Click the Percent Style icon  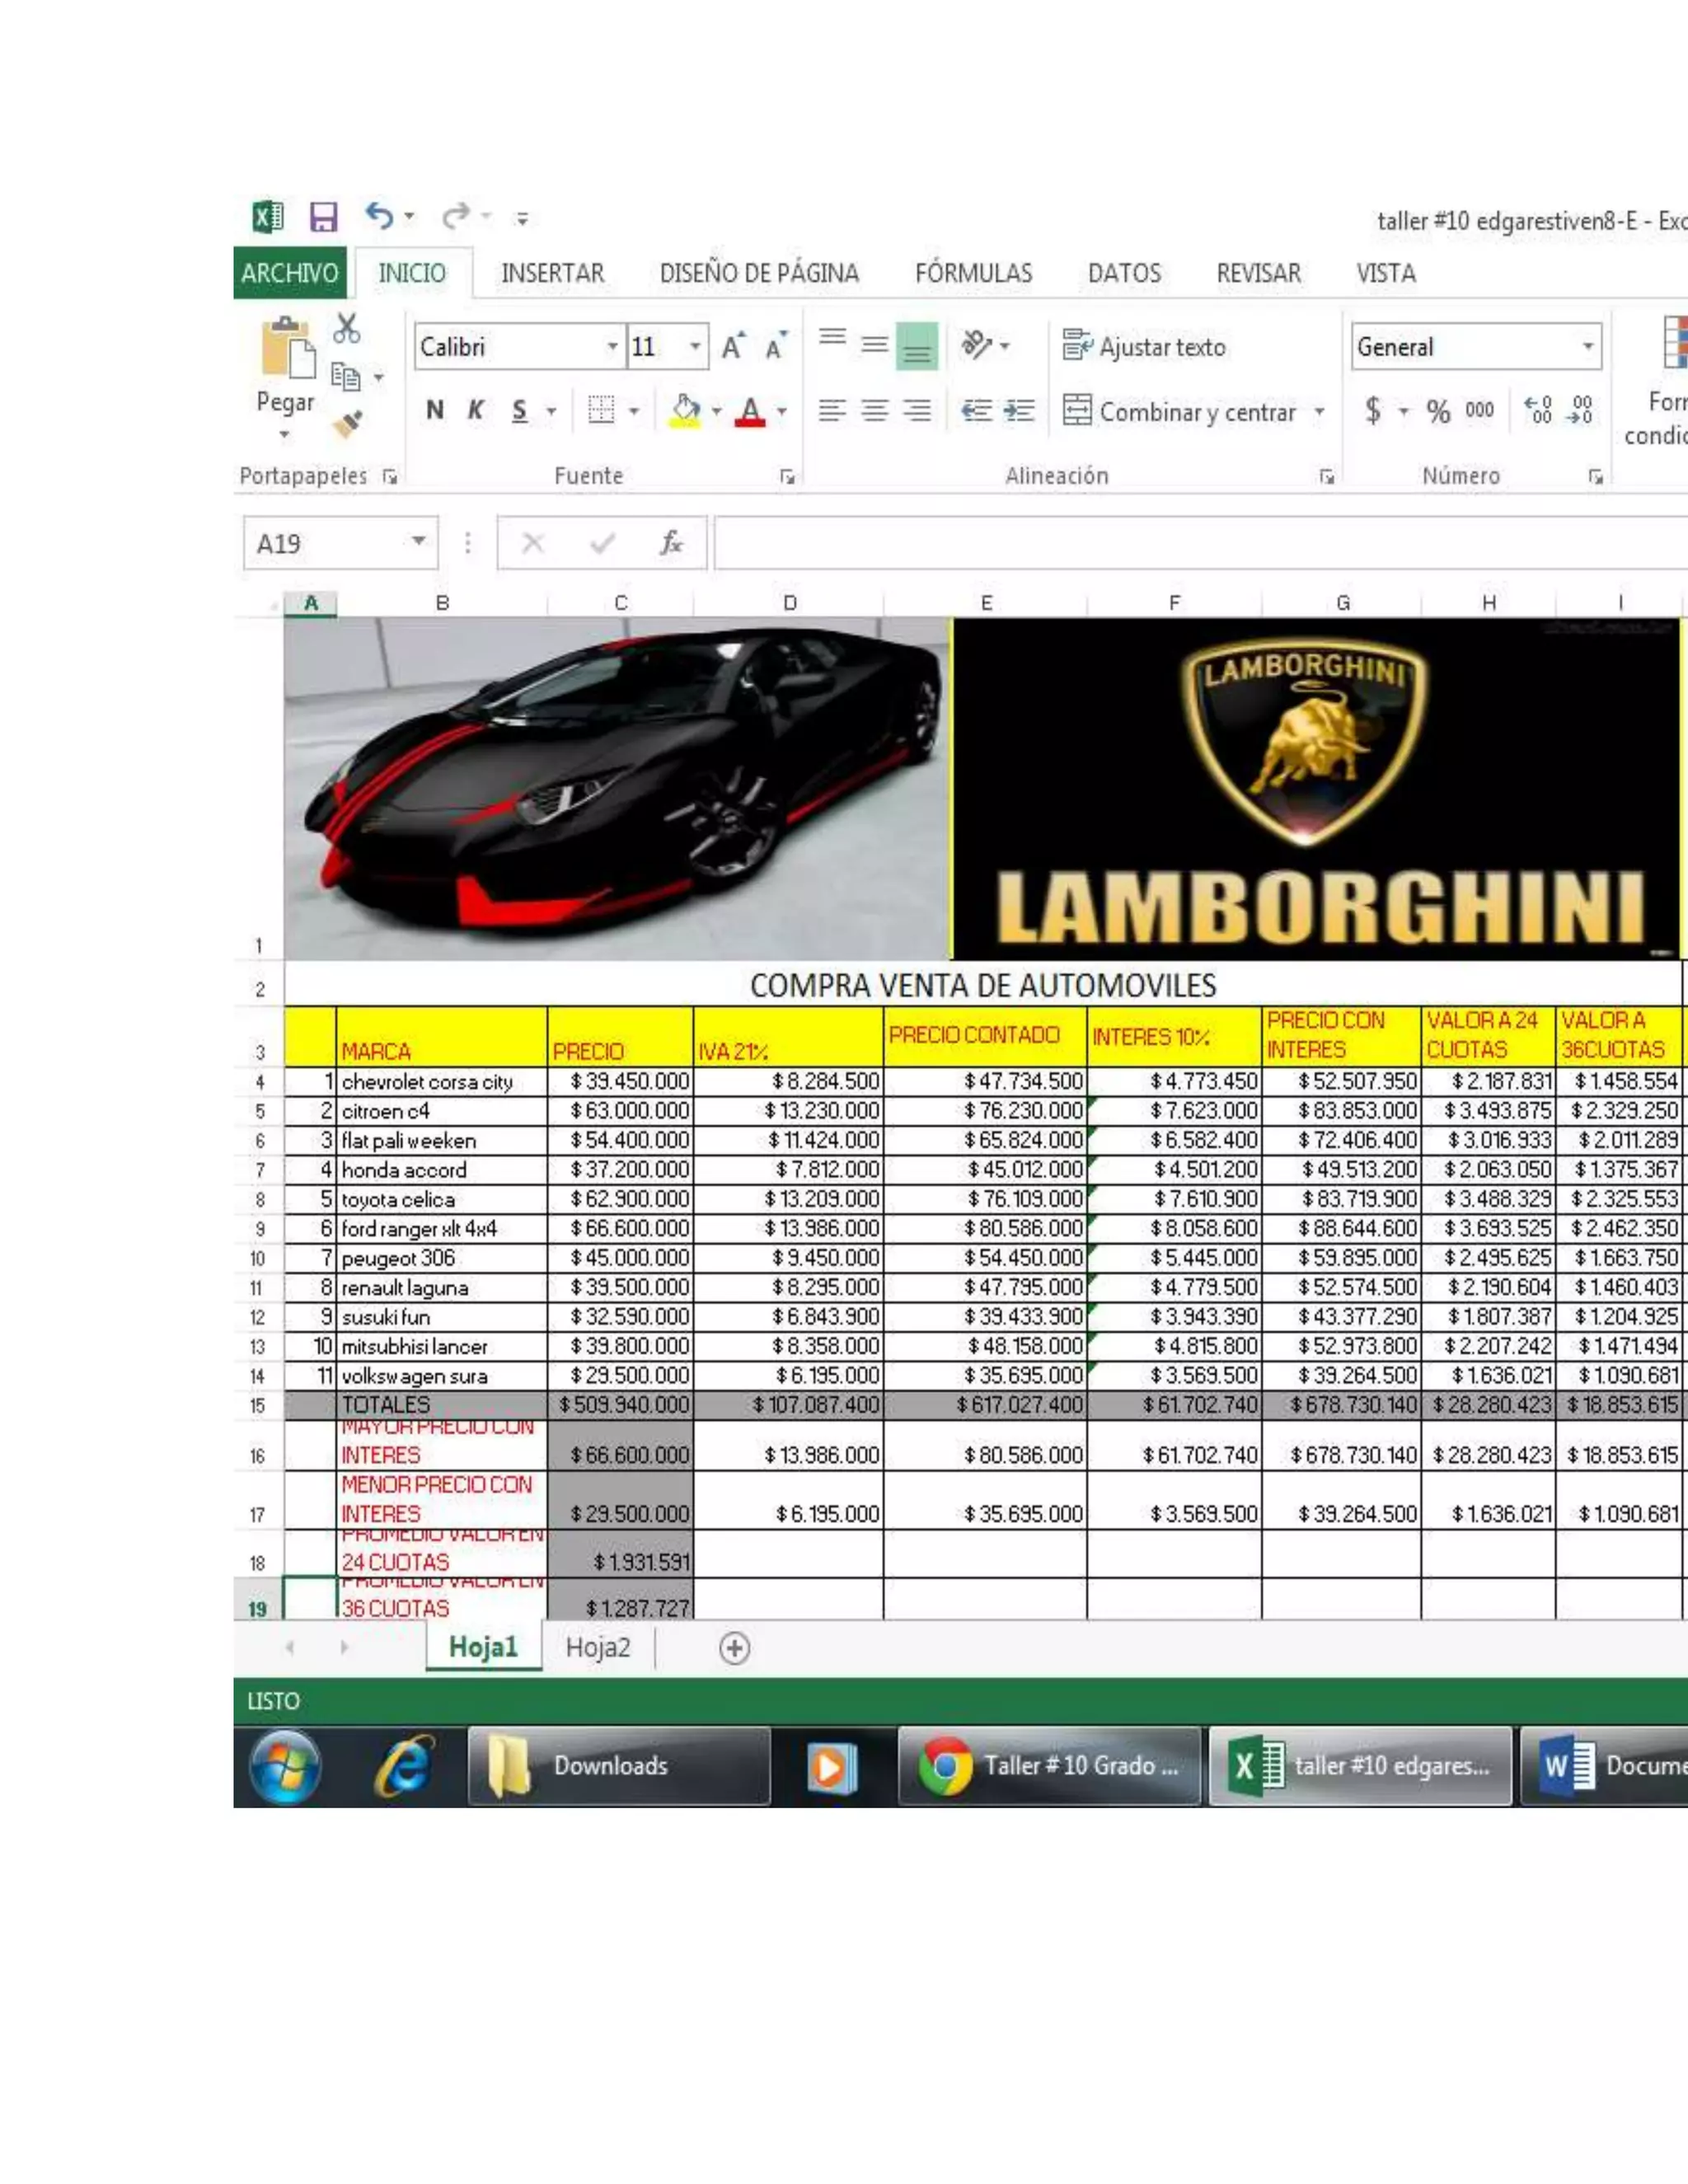(1438, 411)
